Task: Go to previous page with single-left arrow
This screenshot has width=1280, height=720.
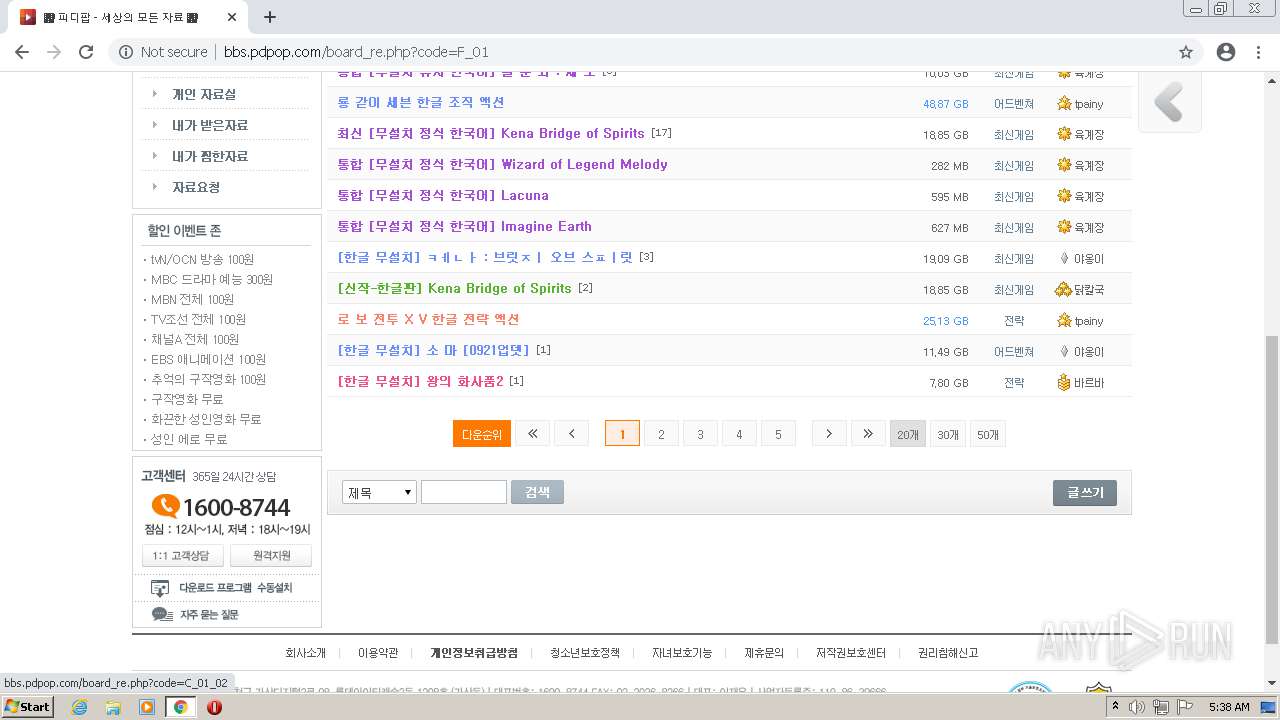Action: coord(571,433)
